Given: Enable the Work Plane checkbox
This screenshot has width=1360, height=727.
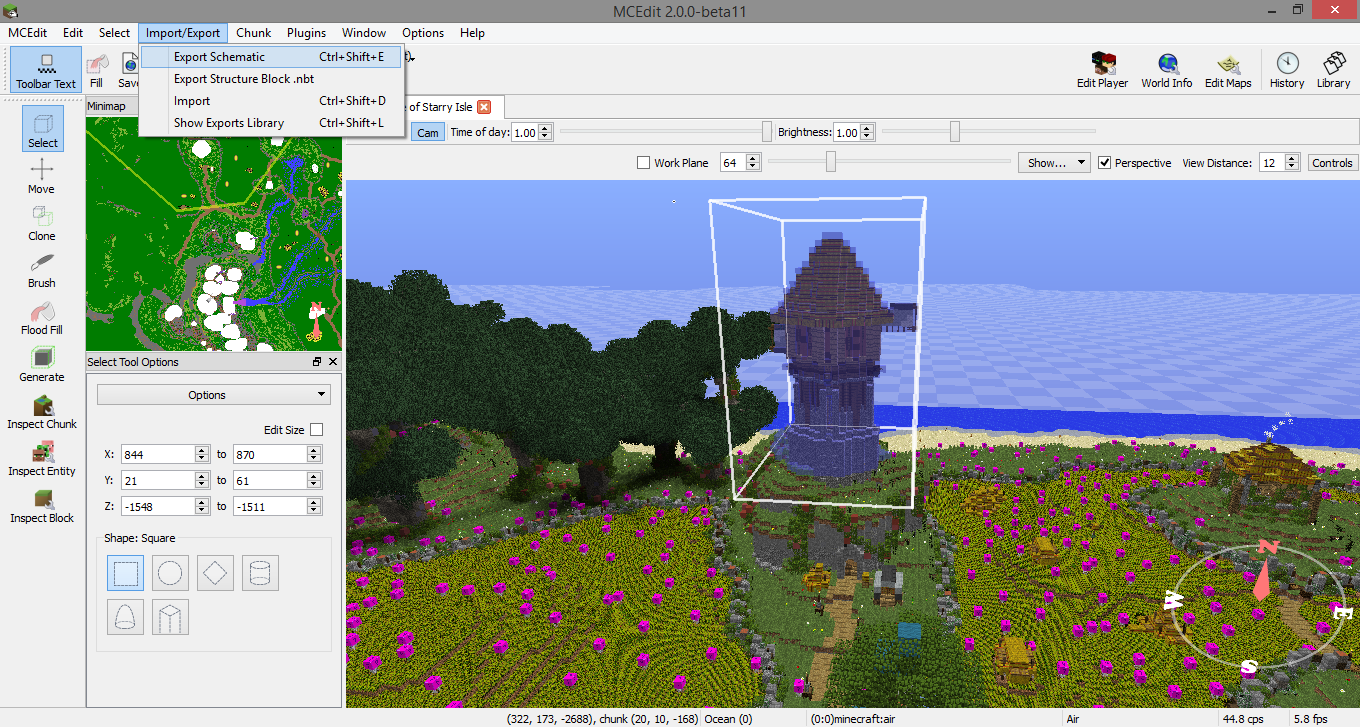Looking at the screenshot, I should click(x=643, y=162).
